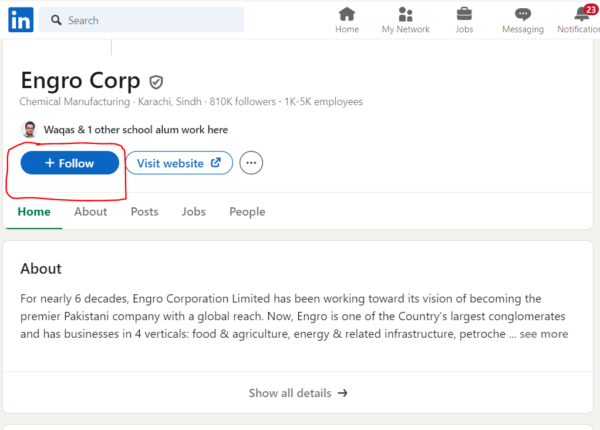Click the magnifier icon in the search bar
Screen dimensions: 600x430
tap(56, 20)
